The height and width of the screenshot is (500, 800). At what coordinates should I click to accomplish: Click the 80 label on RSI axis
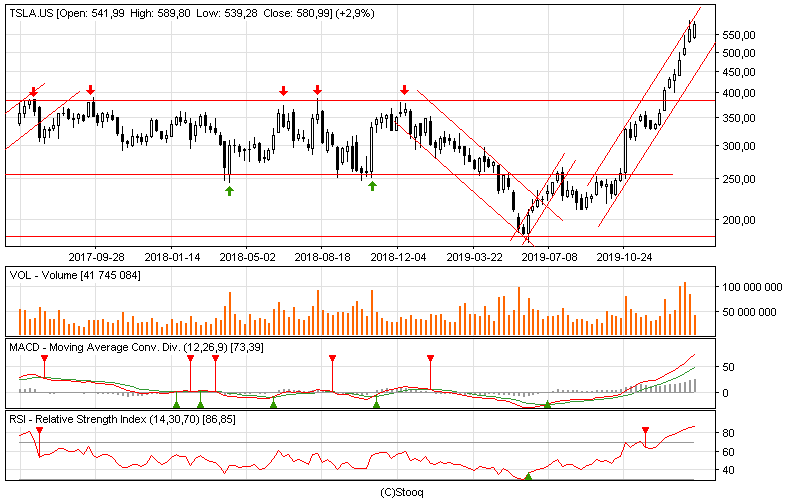point(729,433)
